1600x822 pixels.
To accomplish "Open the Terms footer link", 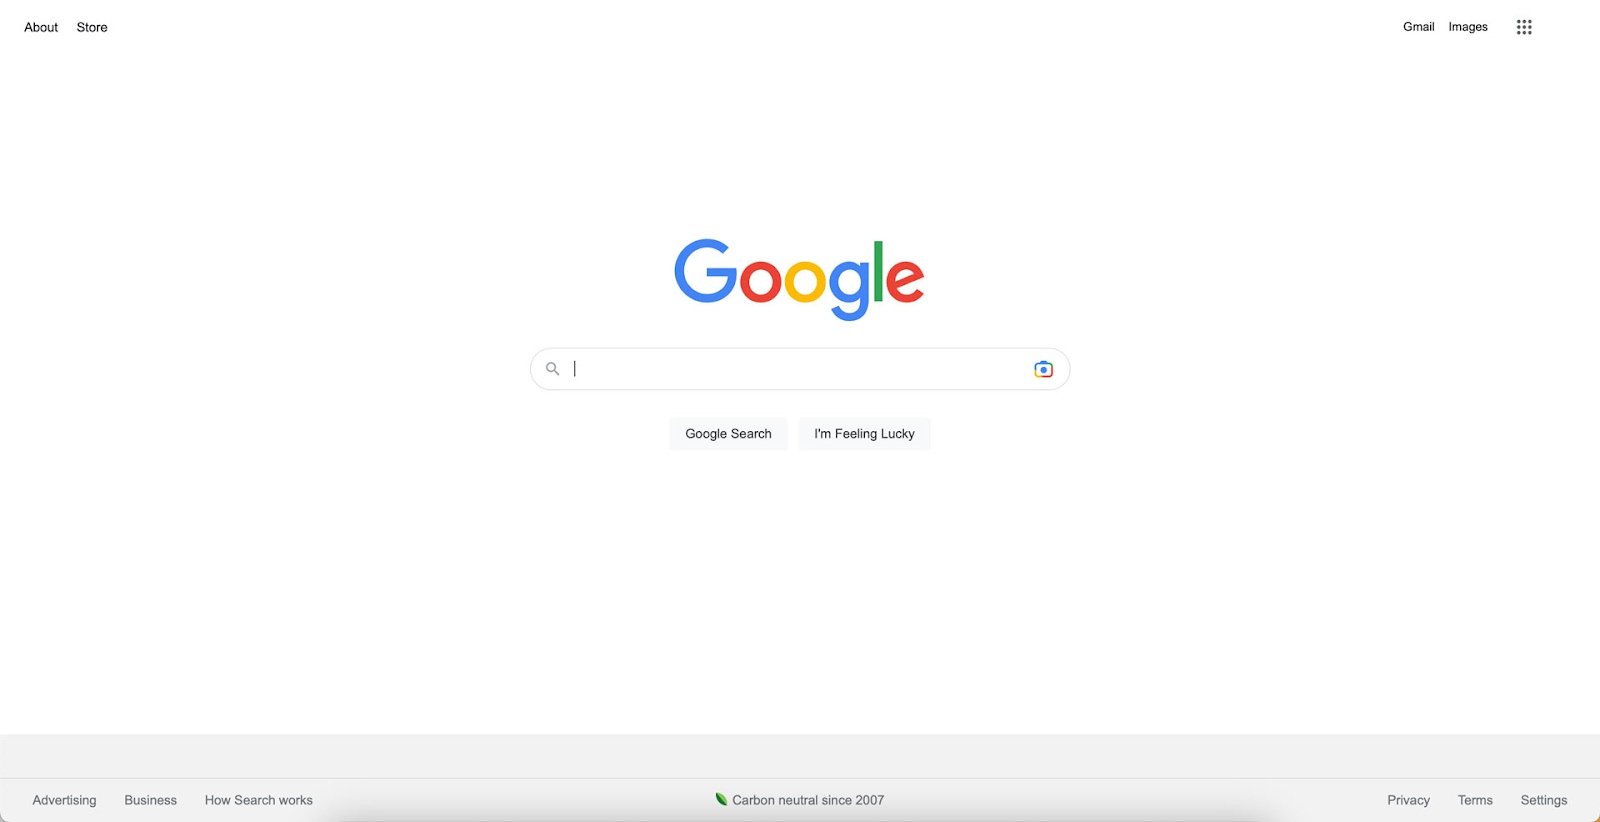I will coord(1475,800).
